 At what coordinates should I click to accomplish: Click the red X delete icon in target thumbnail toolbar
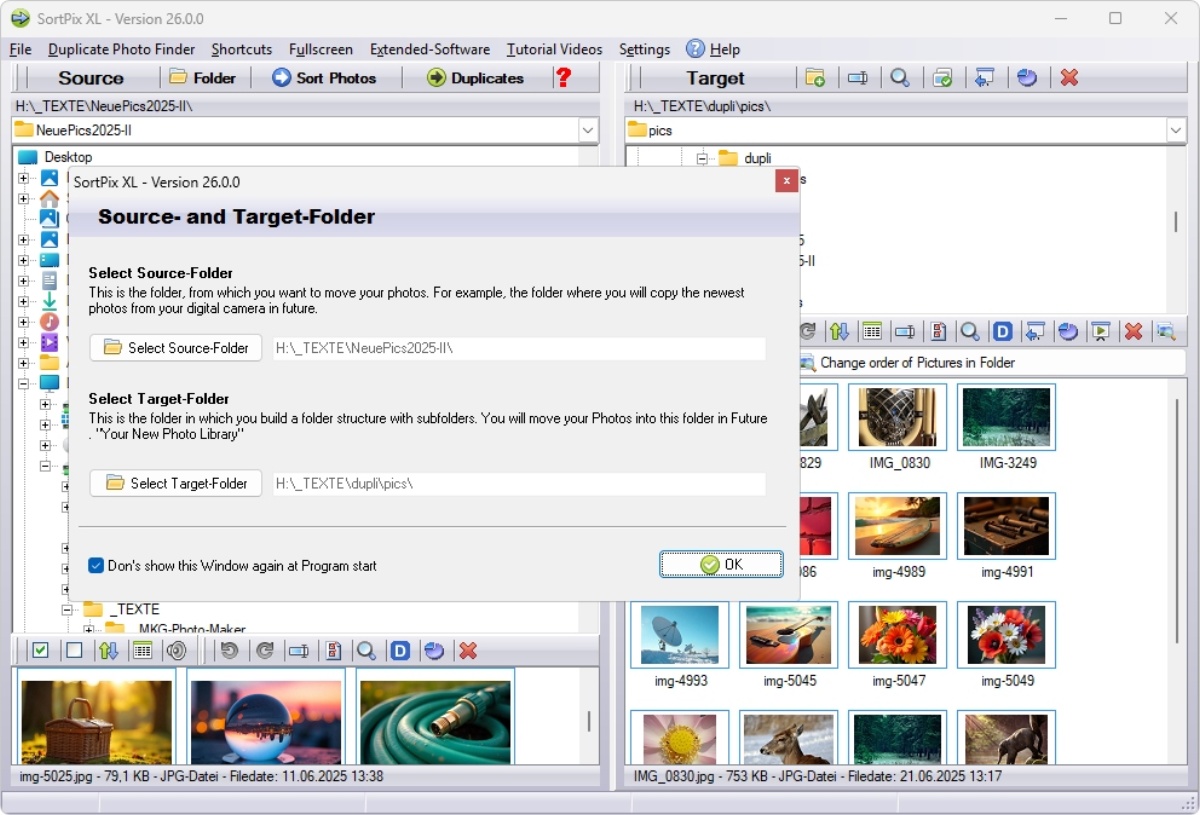click(1133, 331)
